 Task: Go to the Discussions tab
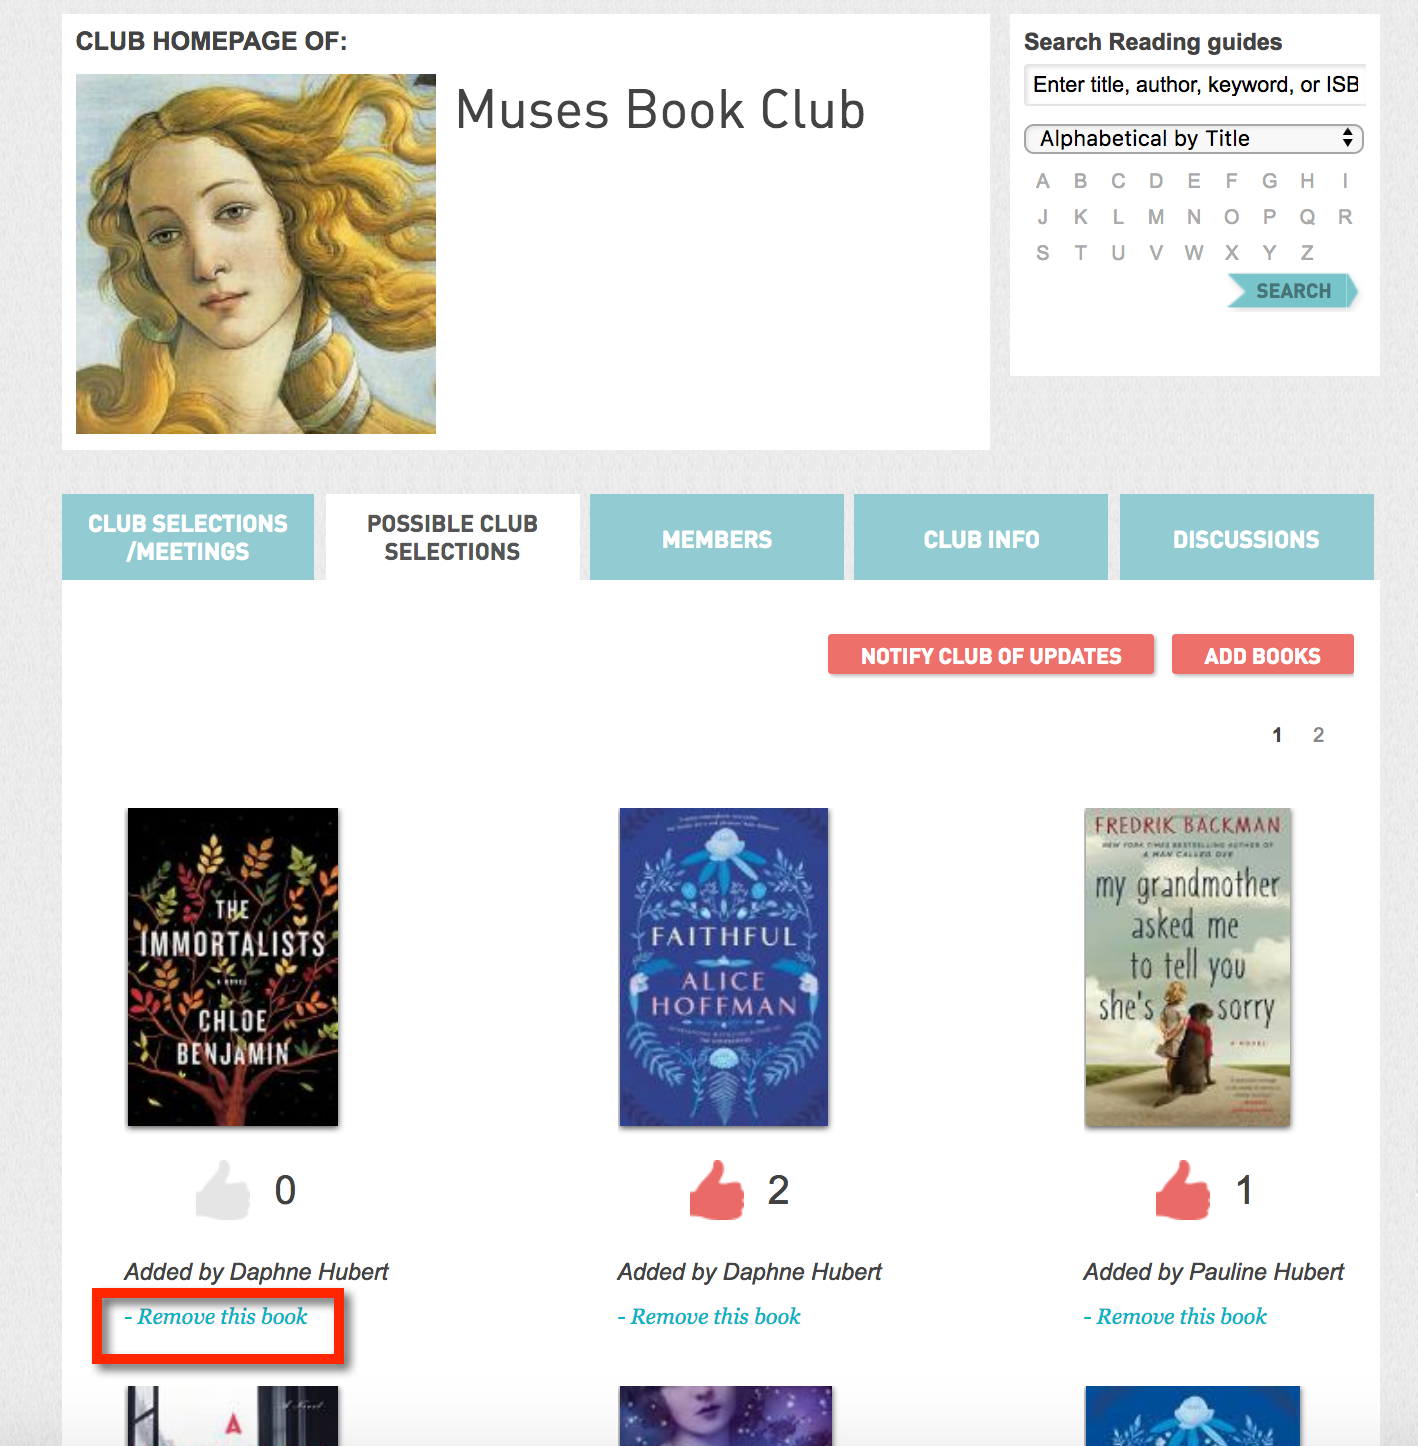1246,537
